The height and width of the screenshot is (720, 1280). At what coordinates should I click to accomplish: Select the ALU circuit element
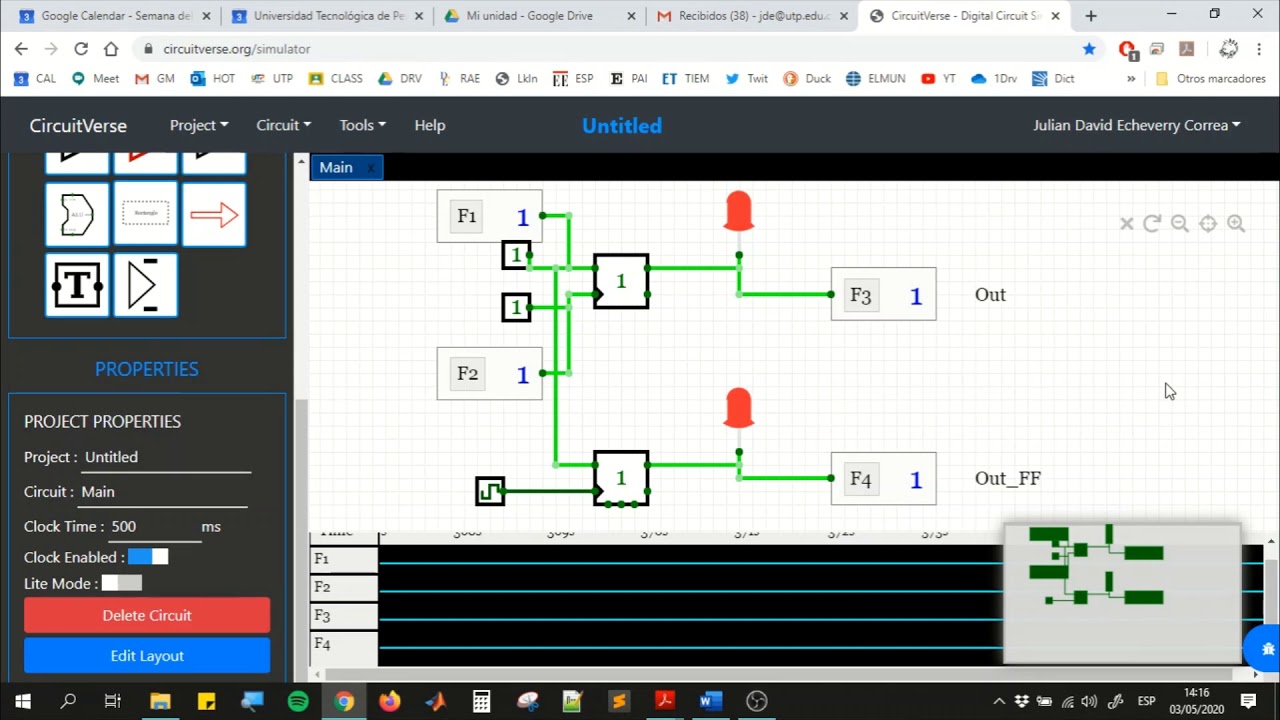[77, 214]
